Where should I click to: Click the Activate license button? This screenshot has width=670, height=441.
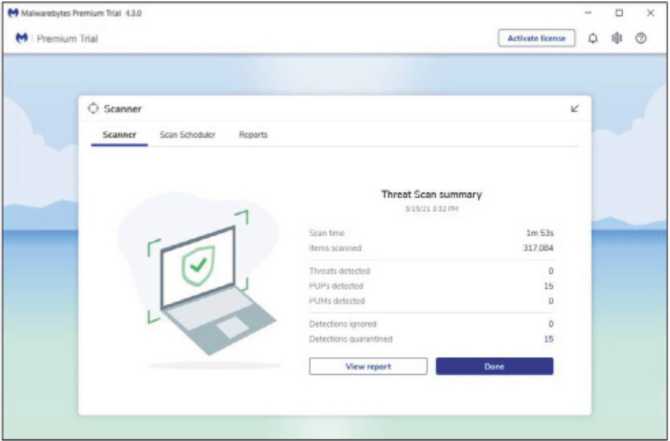click(536, 38)
